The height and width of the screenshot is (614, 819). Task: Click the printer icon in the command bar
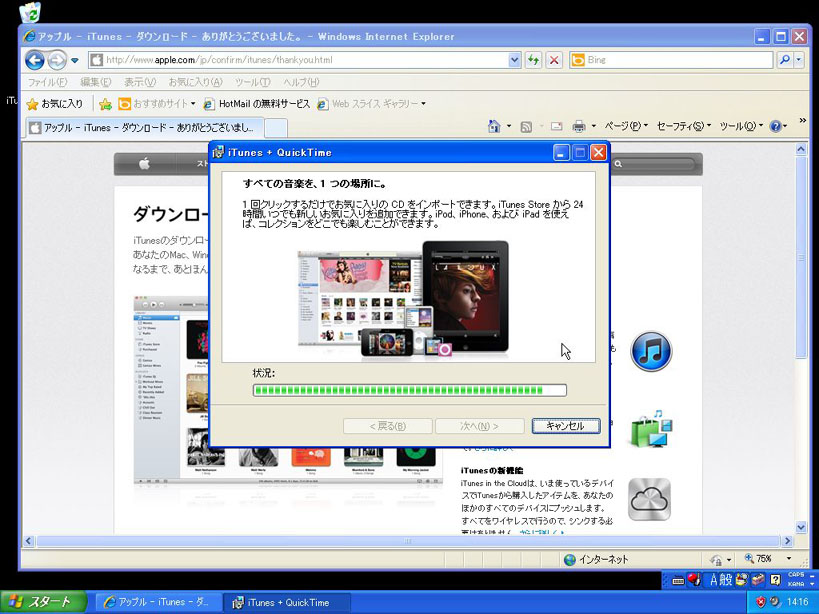click(x=579, y=126)
